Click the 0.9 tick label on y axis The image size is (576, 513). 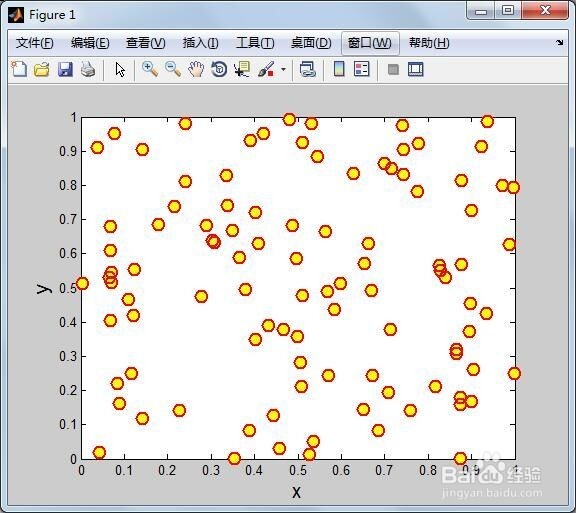coord(68,151)
